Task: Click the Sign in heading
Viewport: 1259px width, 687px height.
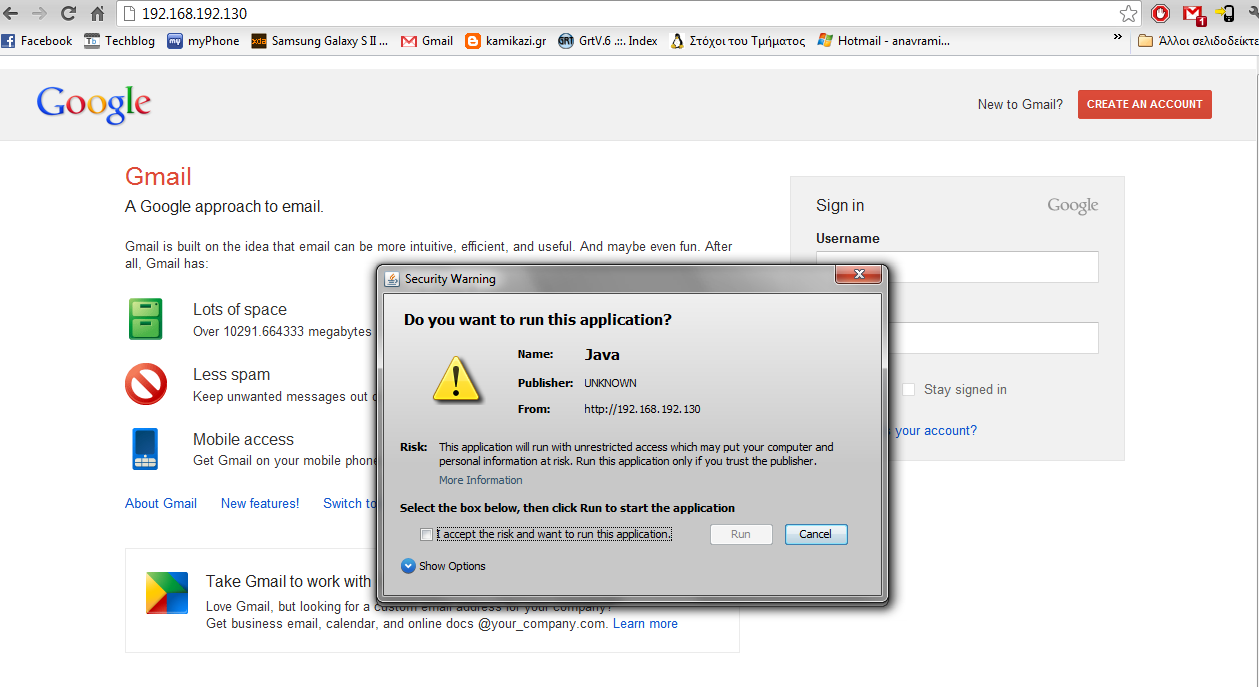Action: 840,205
